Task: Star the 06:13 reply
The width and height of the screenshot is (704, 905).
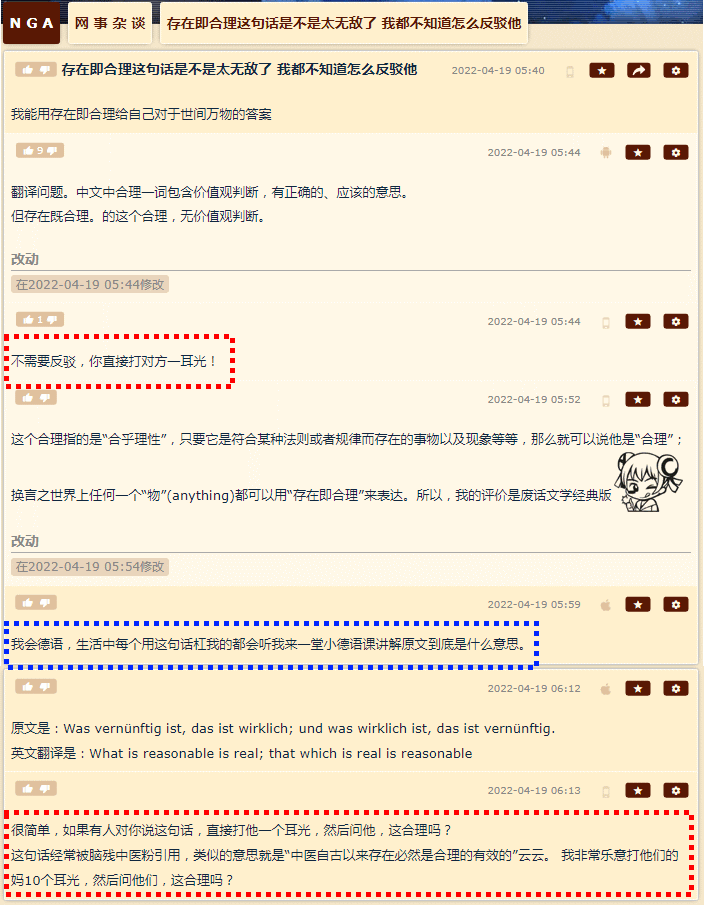Action: (638, 791)
